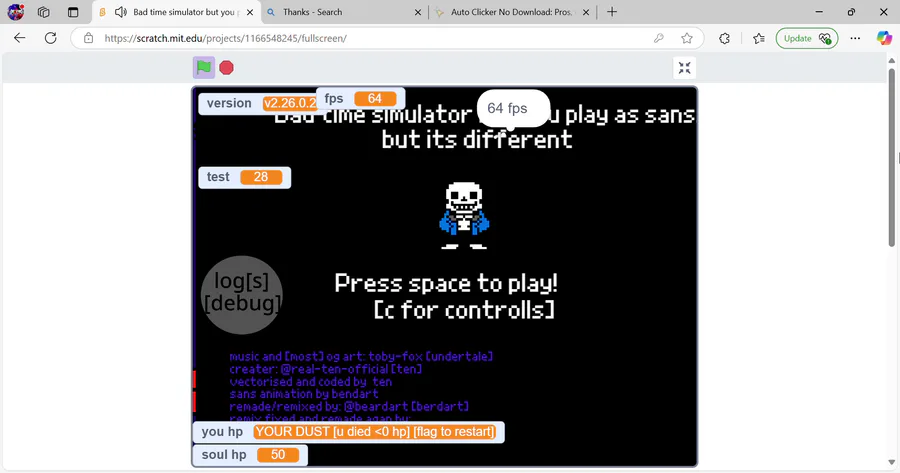Switch to Bad time simulator tab
Screen dimensions: 900x473
[175, 11]
